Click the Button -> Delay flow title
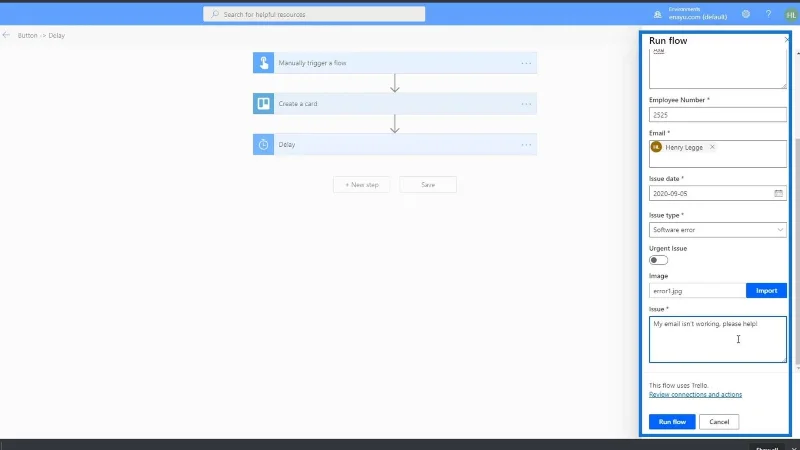The image size is (800, 450). (x=41, y=35)
